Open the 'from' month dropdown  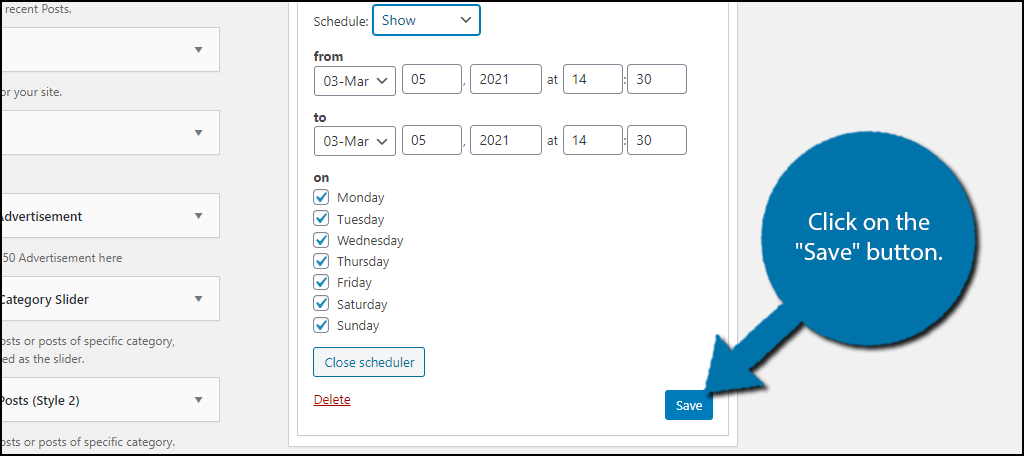click(355, 81)
